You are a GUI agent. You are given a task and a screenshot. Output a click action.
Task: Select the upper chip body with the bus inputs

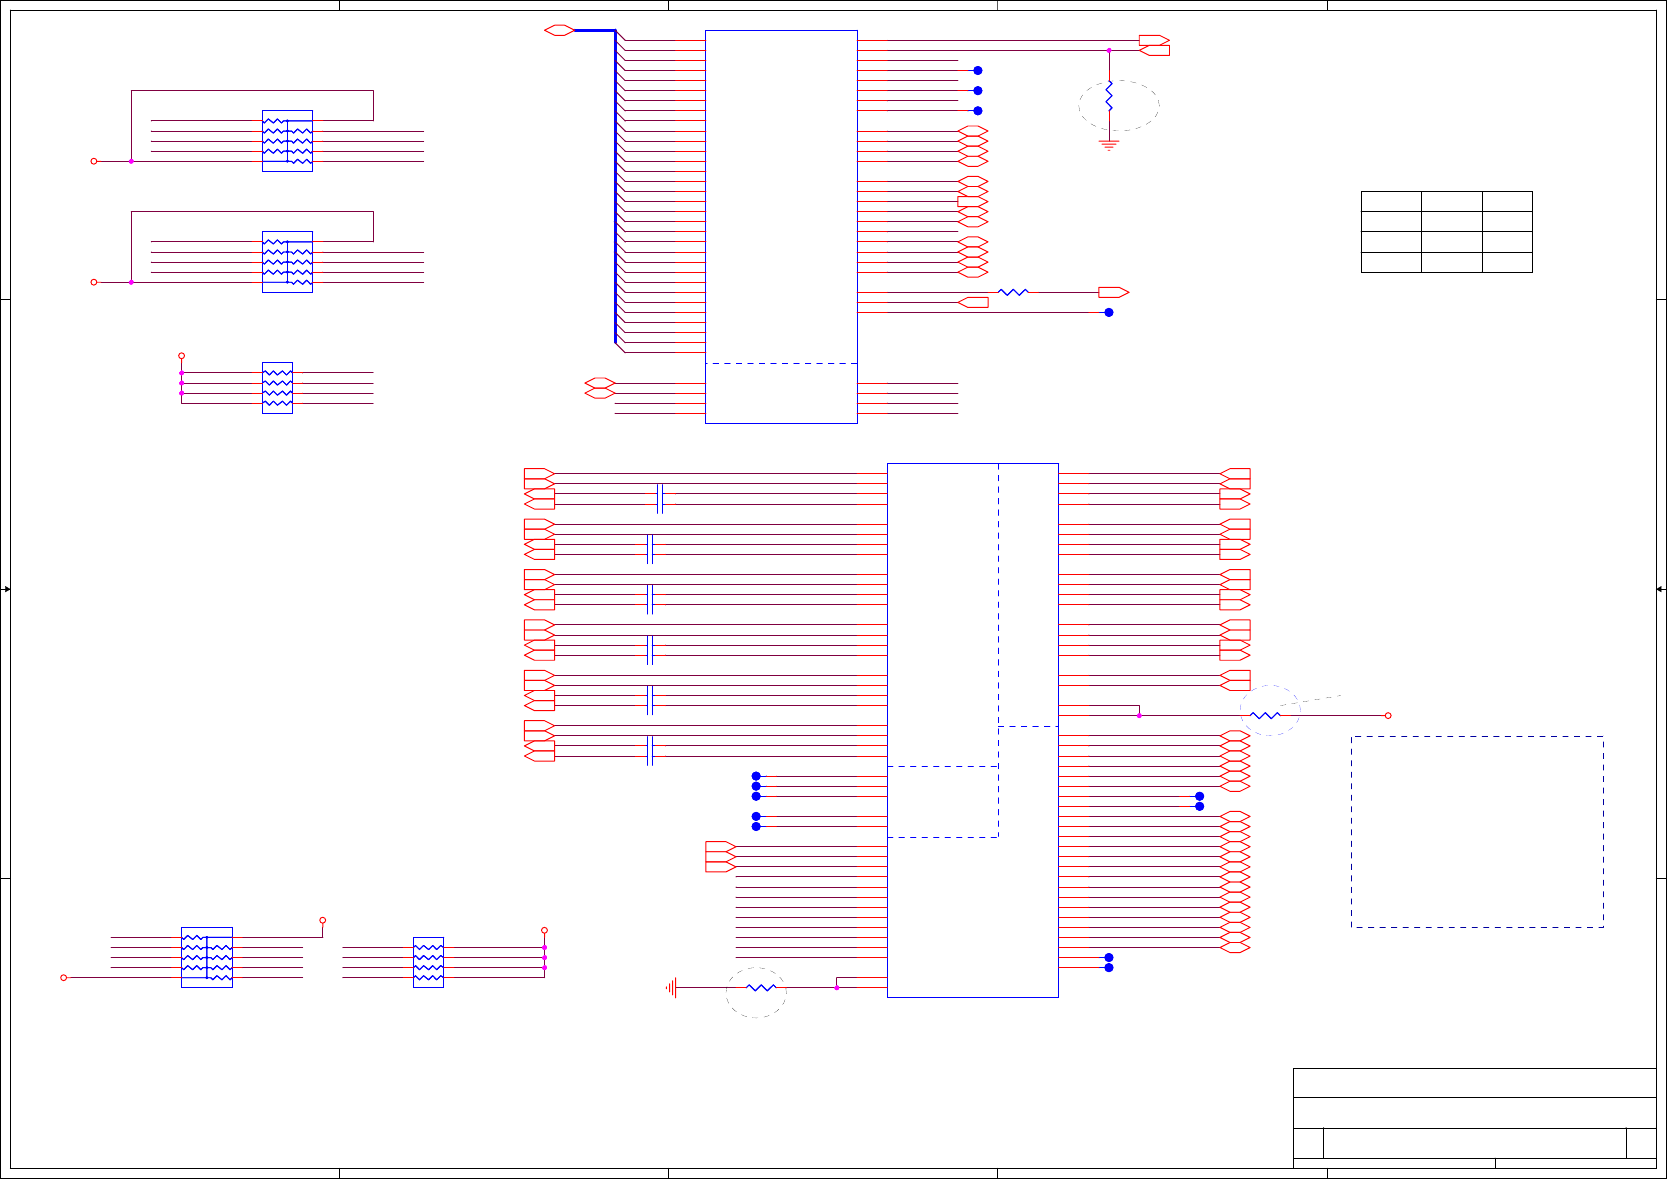click(x=781, y=226)
